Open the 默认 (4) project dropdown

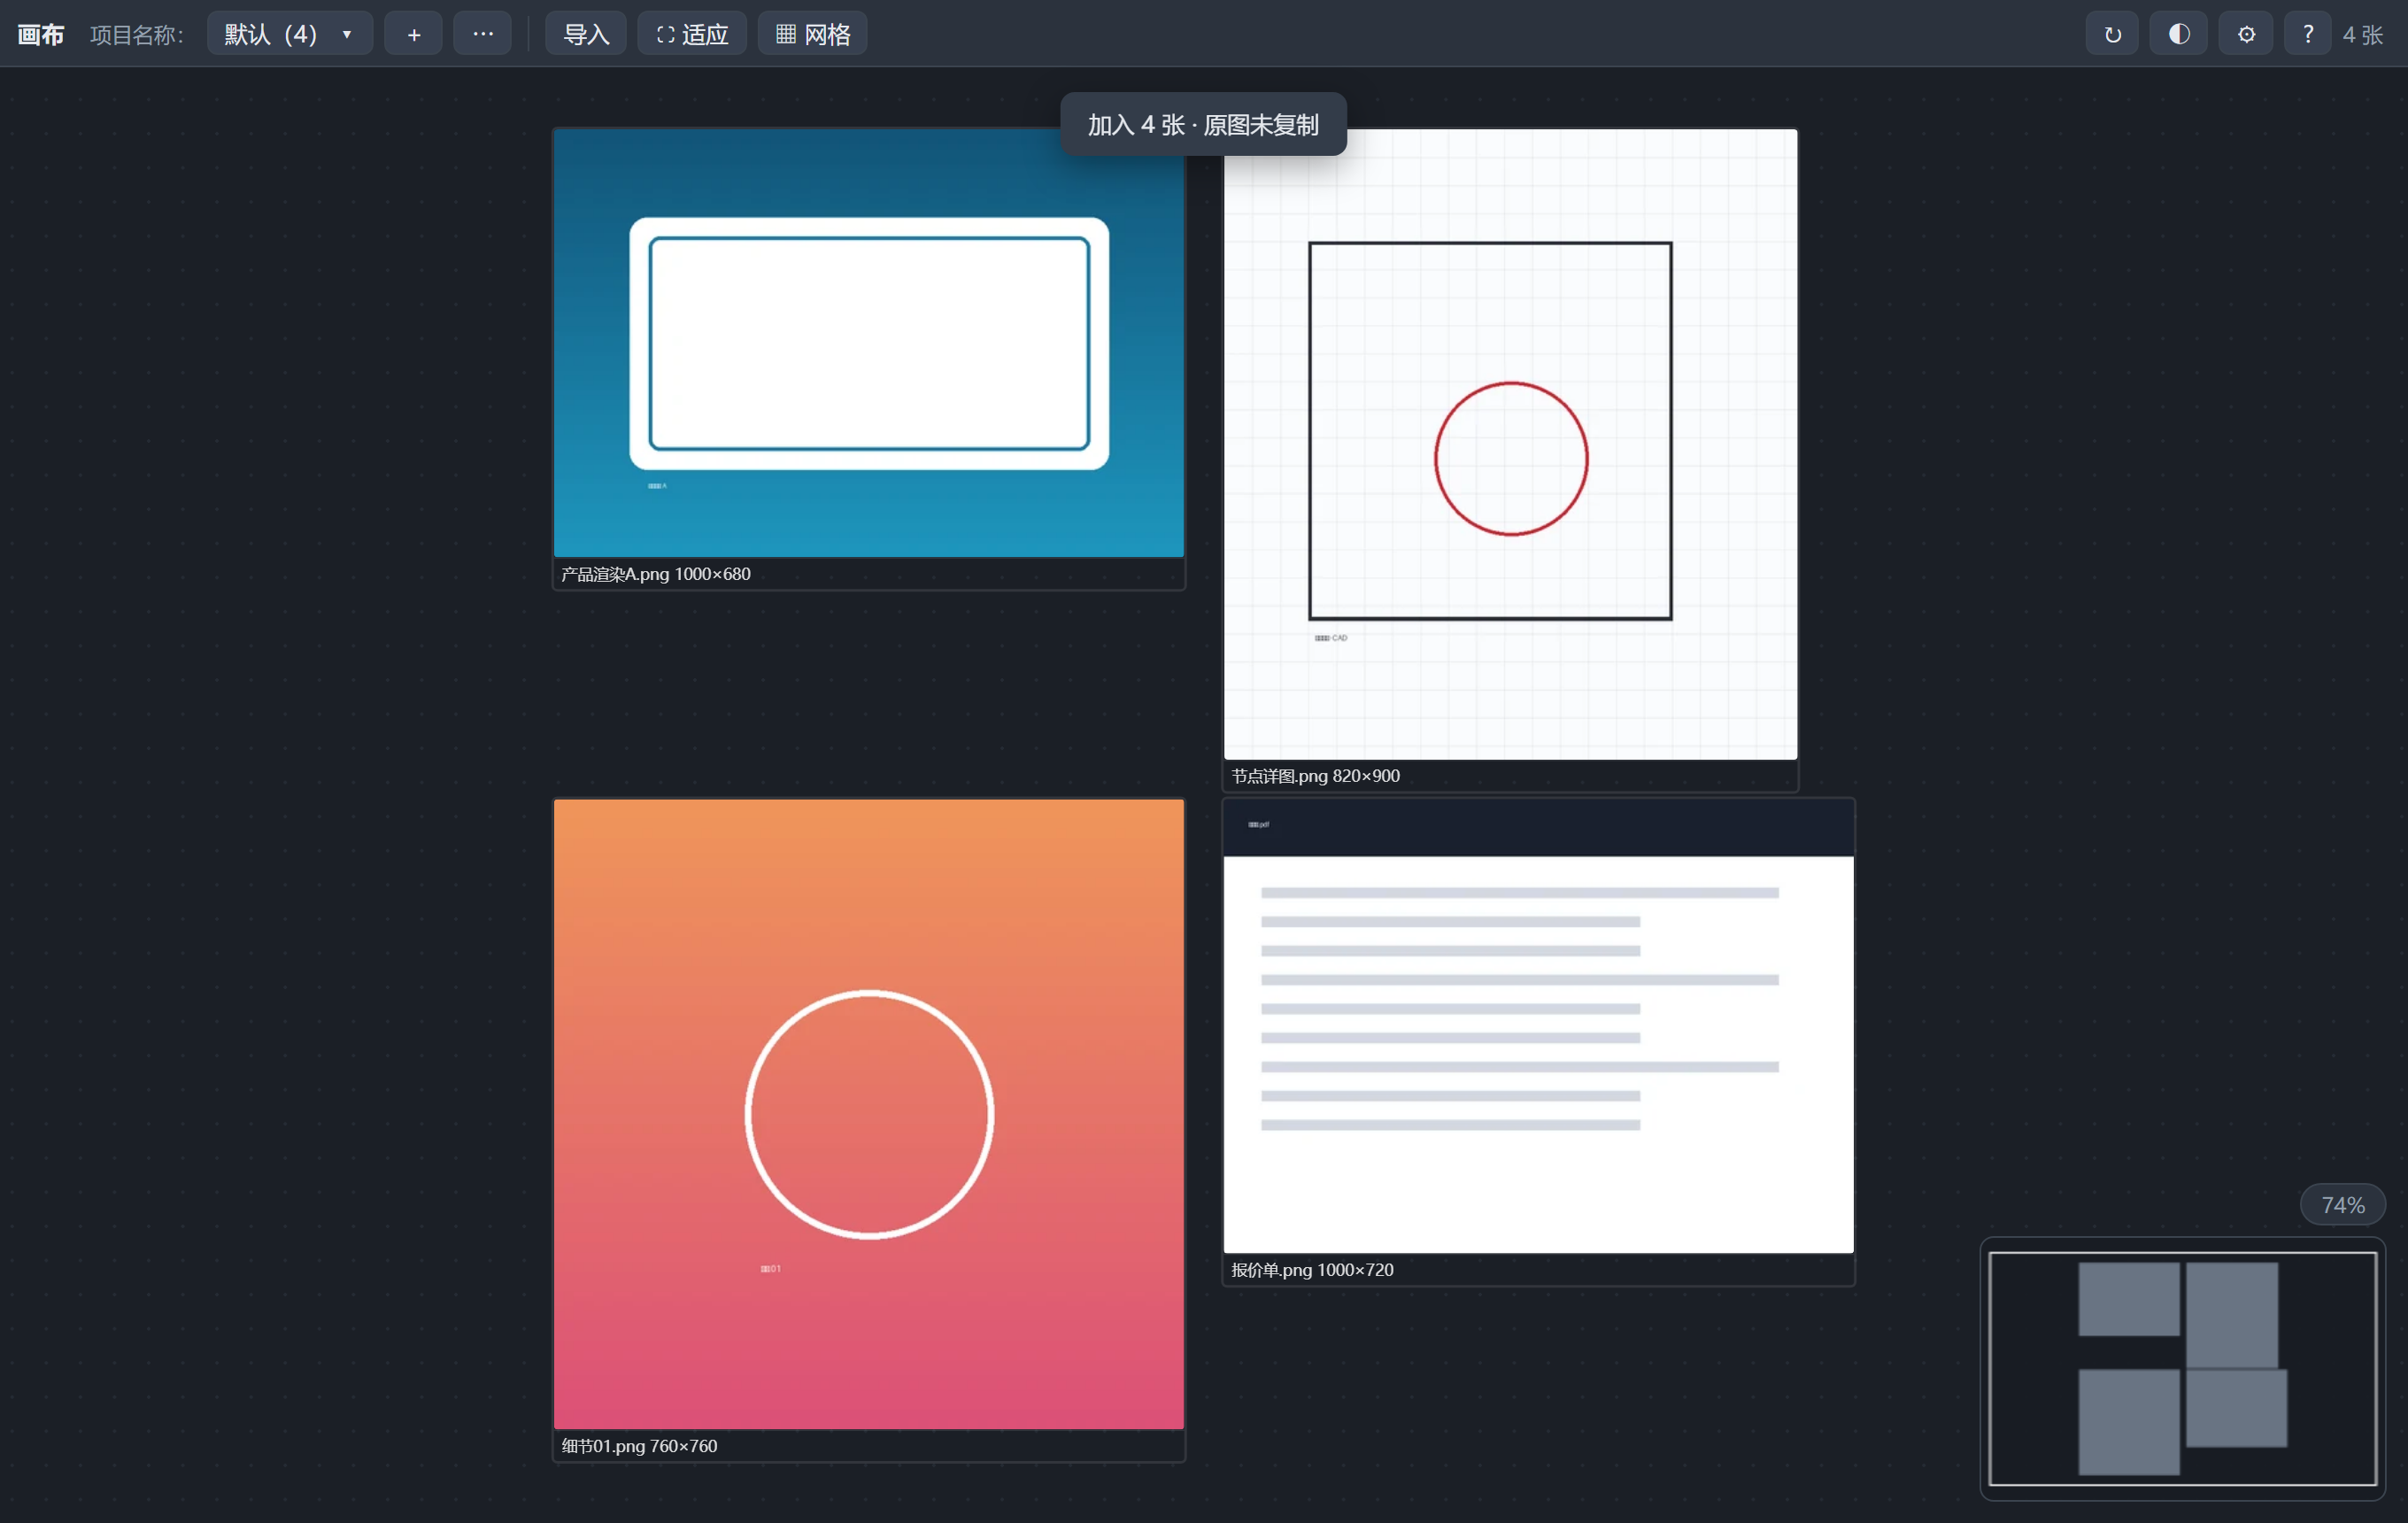click(289, 34)
